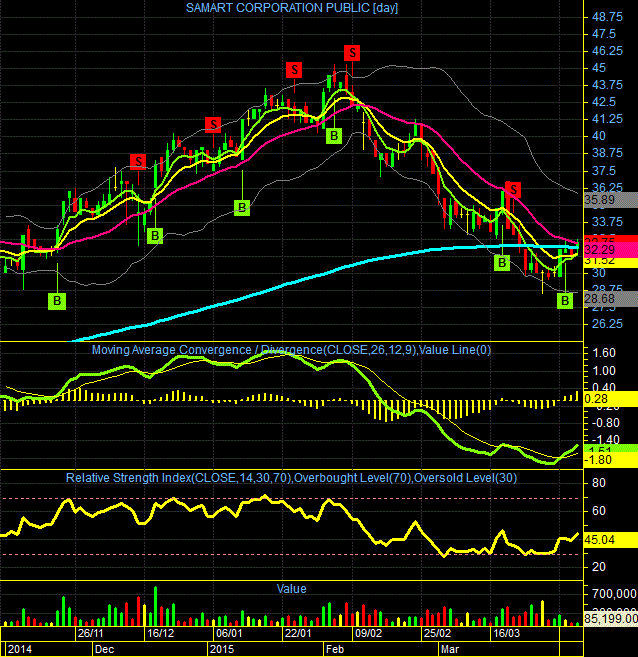Click the 26/11 date label
This screenshot has height=657, width=638.
click(90, 633)
